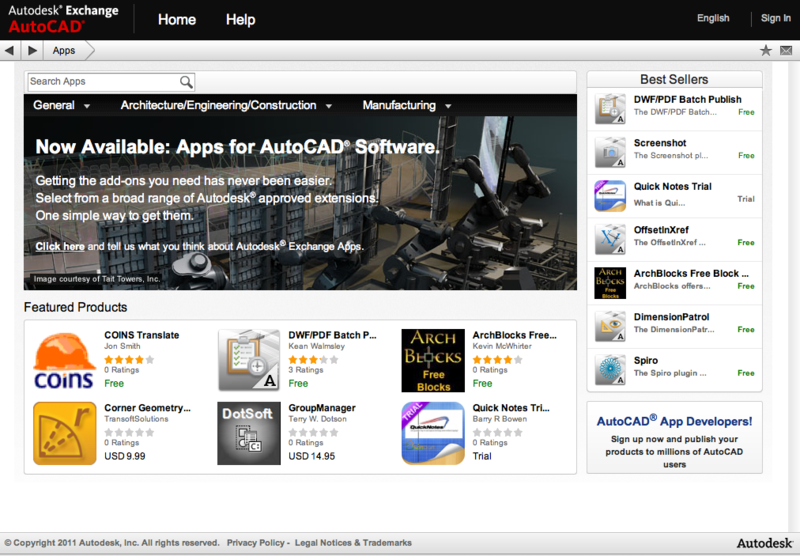Click the COINS Translate app icon
800x556 pixels.
(65, 361)
